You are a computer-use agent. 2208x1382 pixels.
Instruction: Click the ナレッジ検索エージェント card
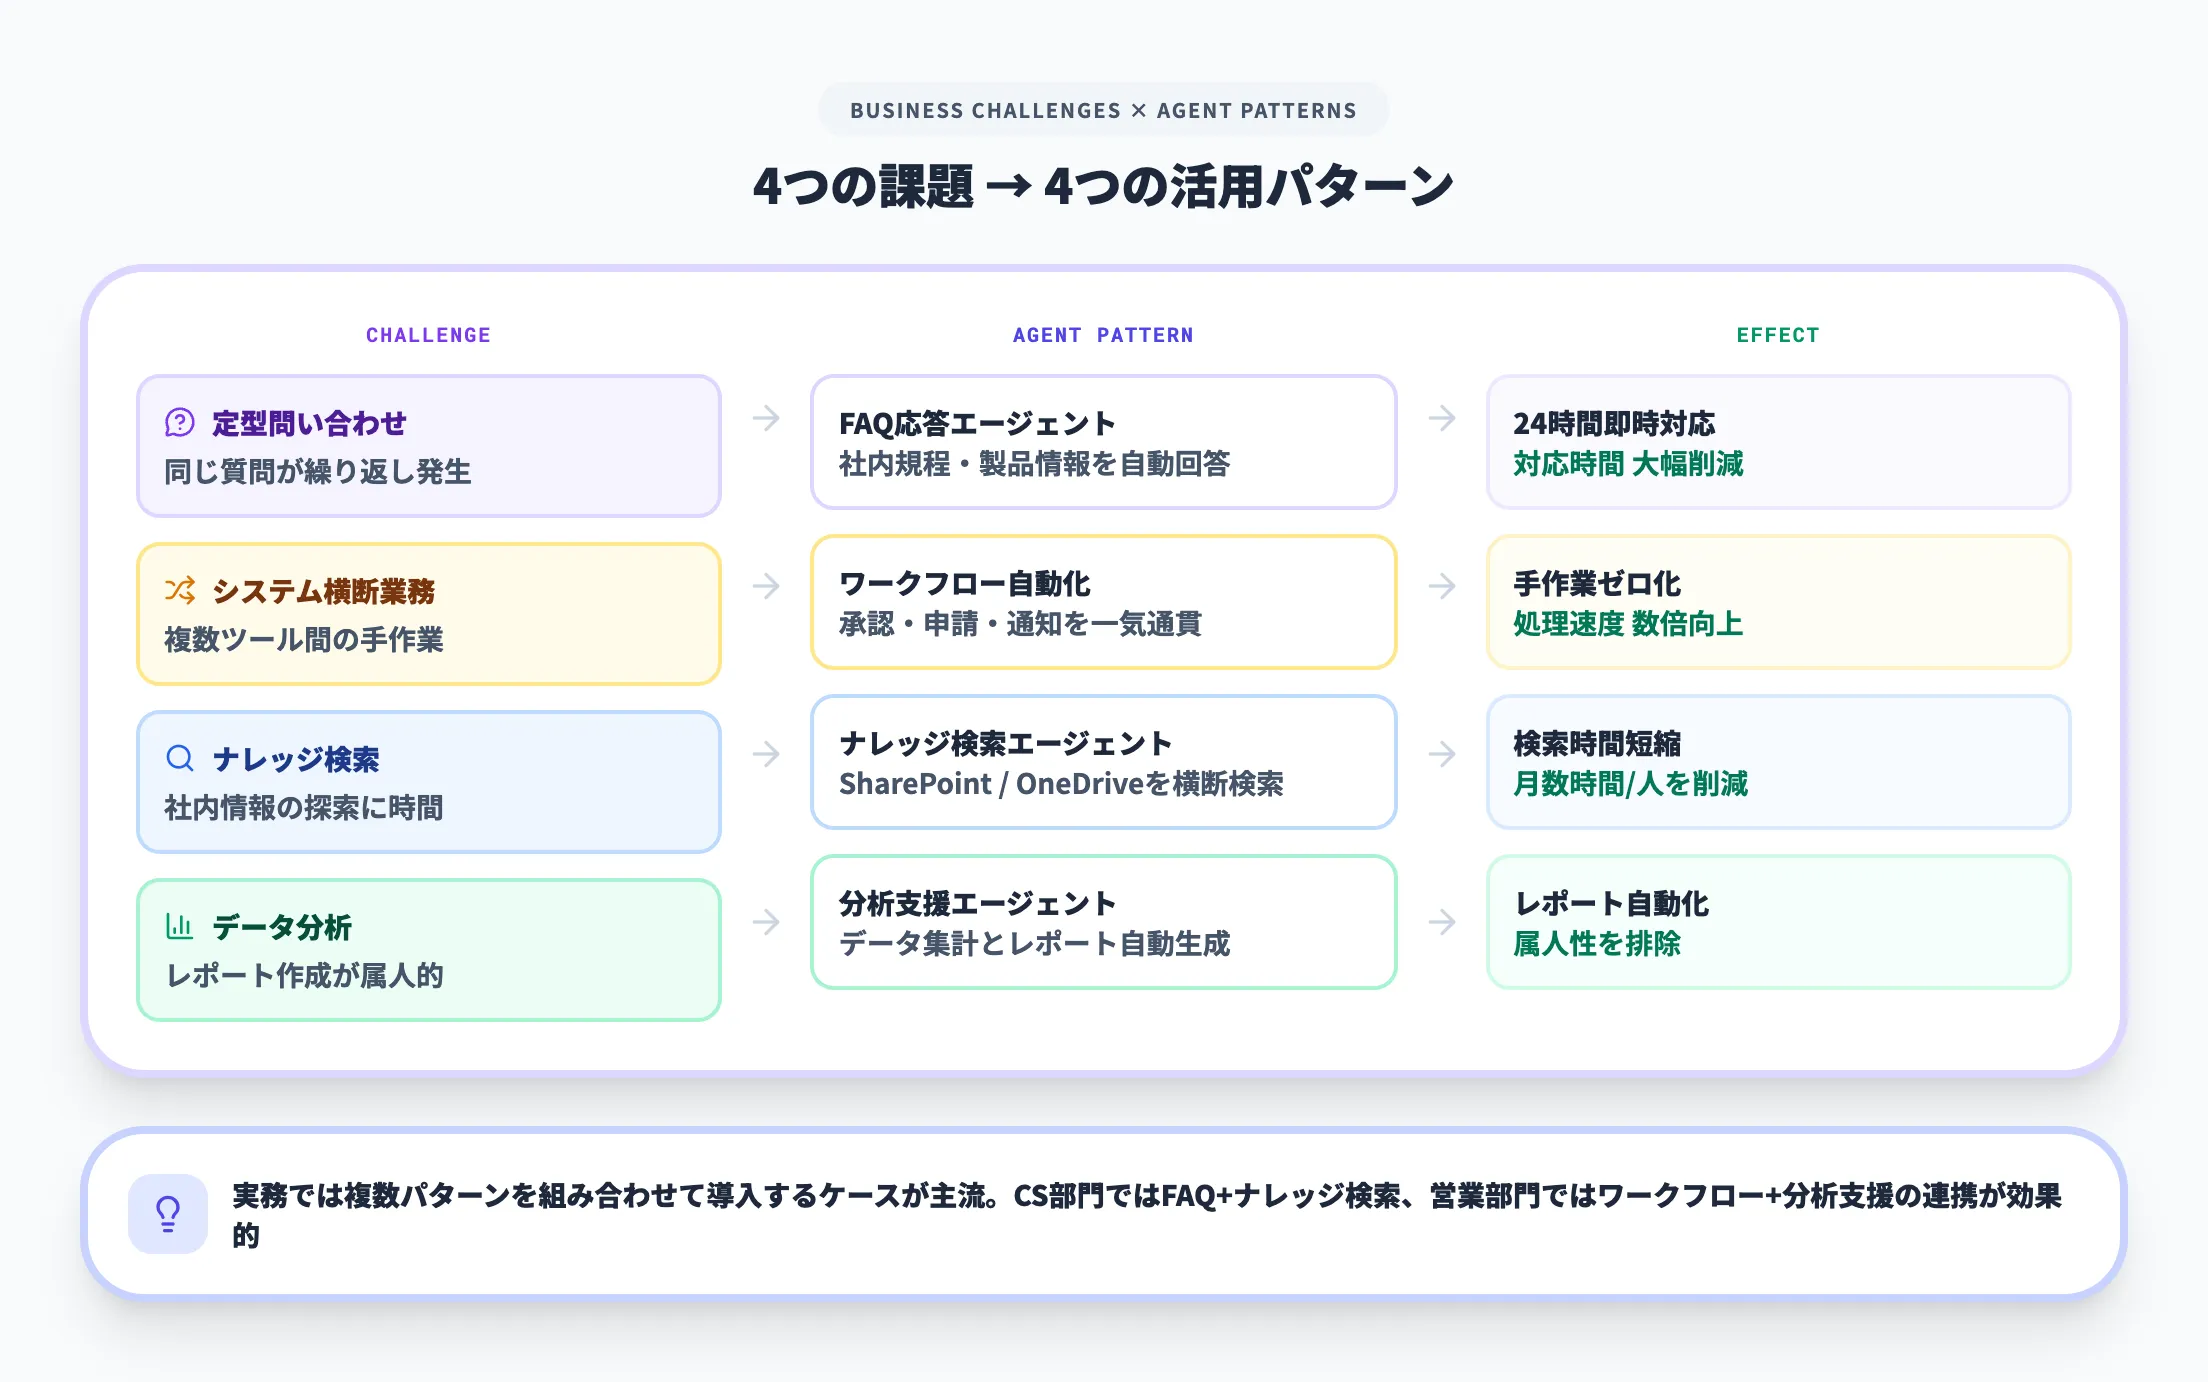tap(1102, 763)
